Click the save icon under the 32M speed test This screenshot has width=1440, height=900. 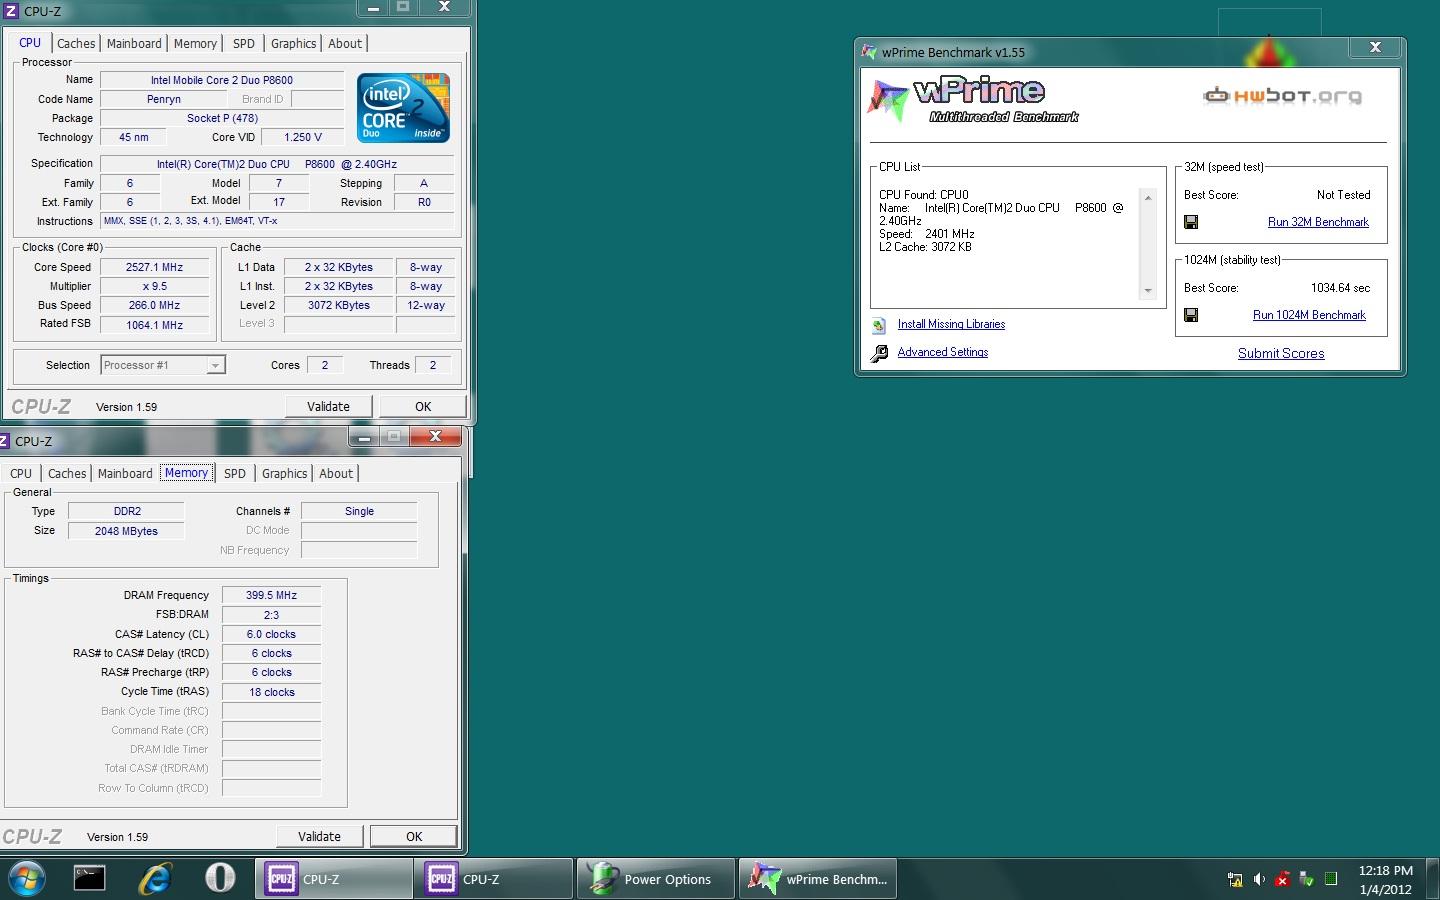pos(1190,222)
